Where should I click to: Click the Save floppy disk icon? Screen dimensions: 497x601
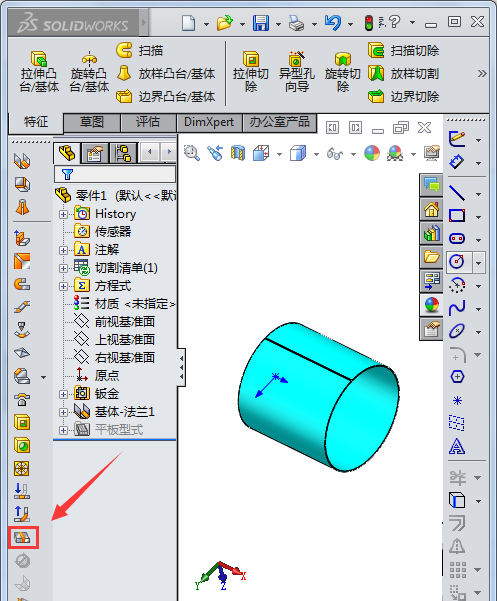tap(261, 23)
